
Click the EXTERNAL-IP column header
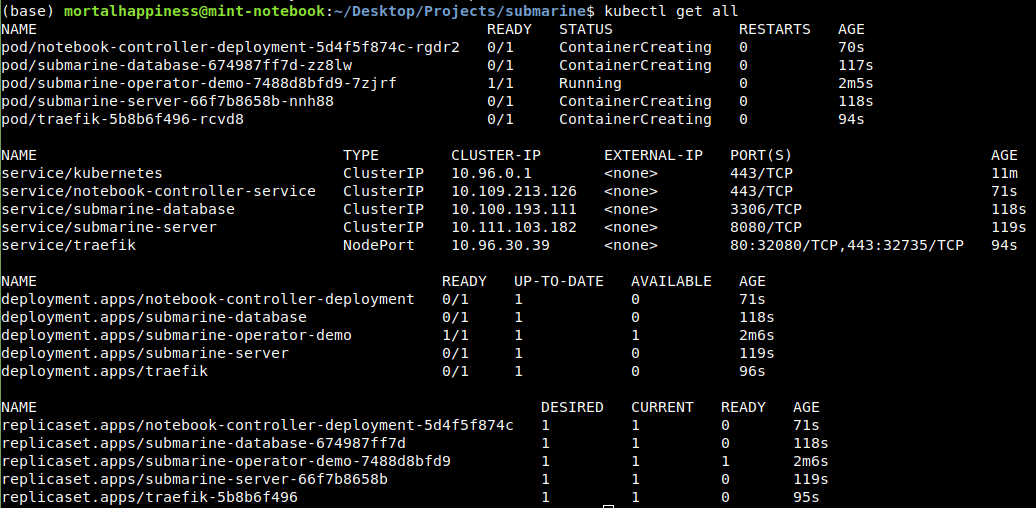[x=653, y=155]
